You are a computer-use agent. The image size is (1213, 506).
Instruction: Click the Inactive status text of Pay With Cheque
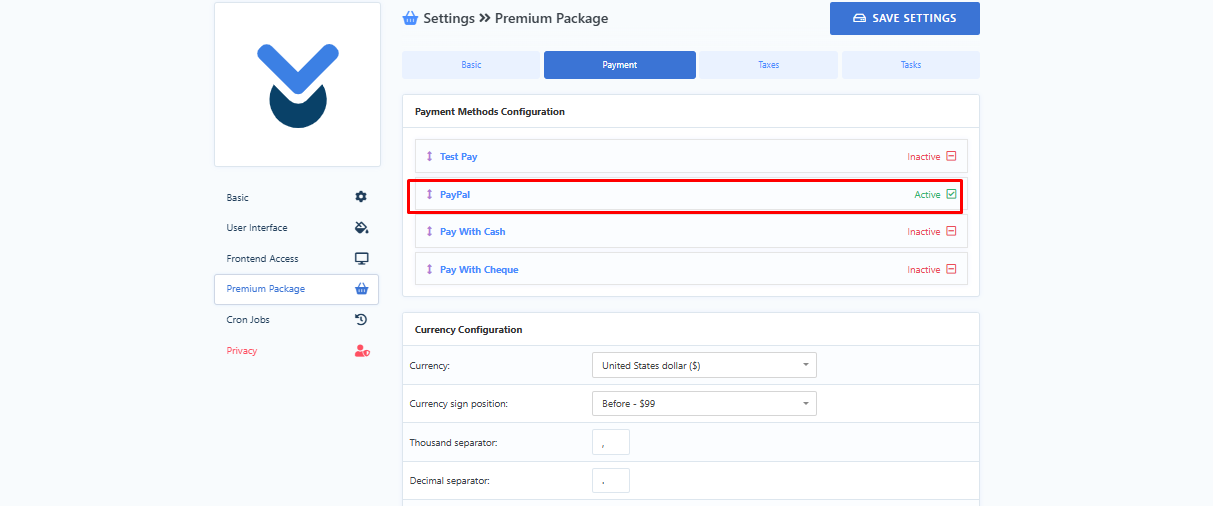924,270
